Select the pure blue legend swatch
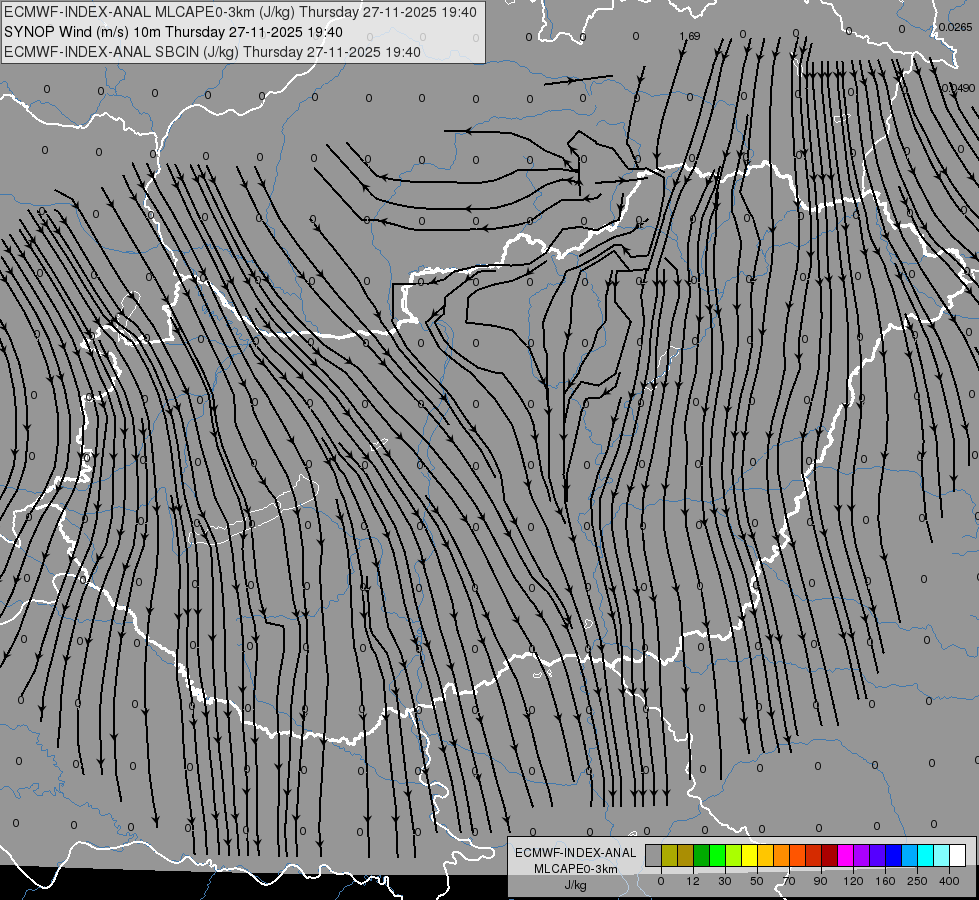Viewport: 979px width, 900px height. point(893,855)
